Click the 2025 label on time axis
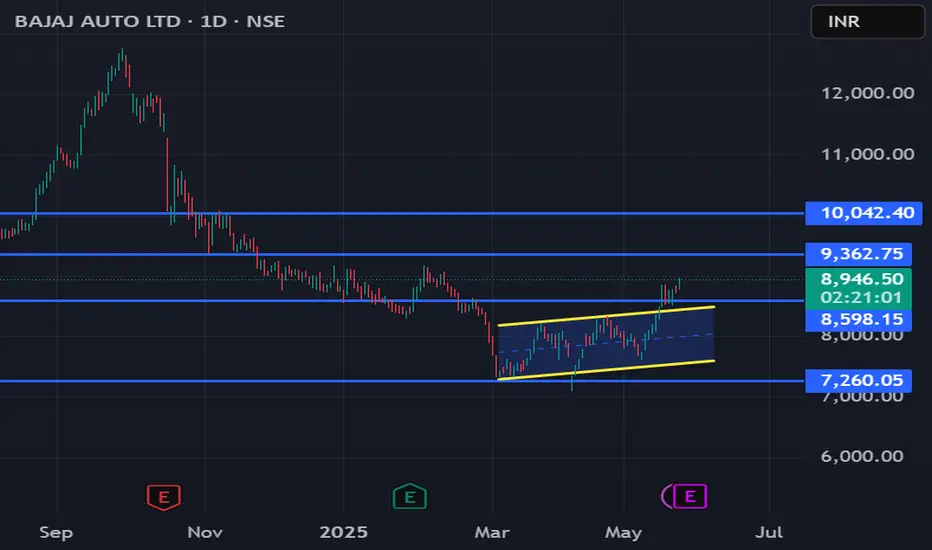Viewport: 932px width, 550px height. pyautogui.click(x=344, y=532)
